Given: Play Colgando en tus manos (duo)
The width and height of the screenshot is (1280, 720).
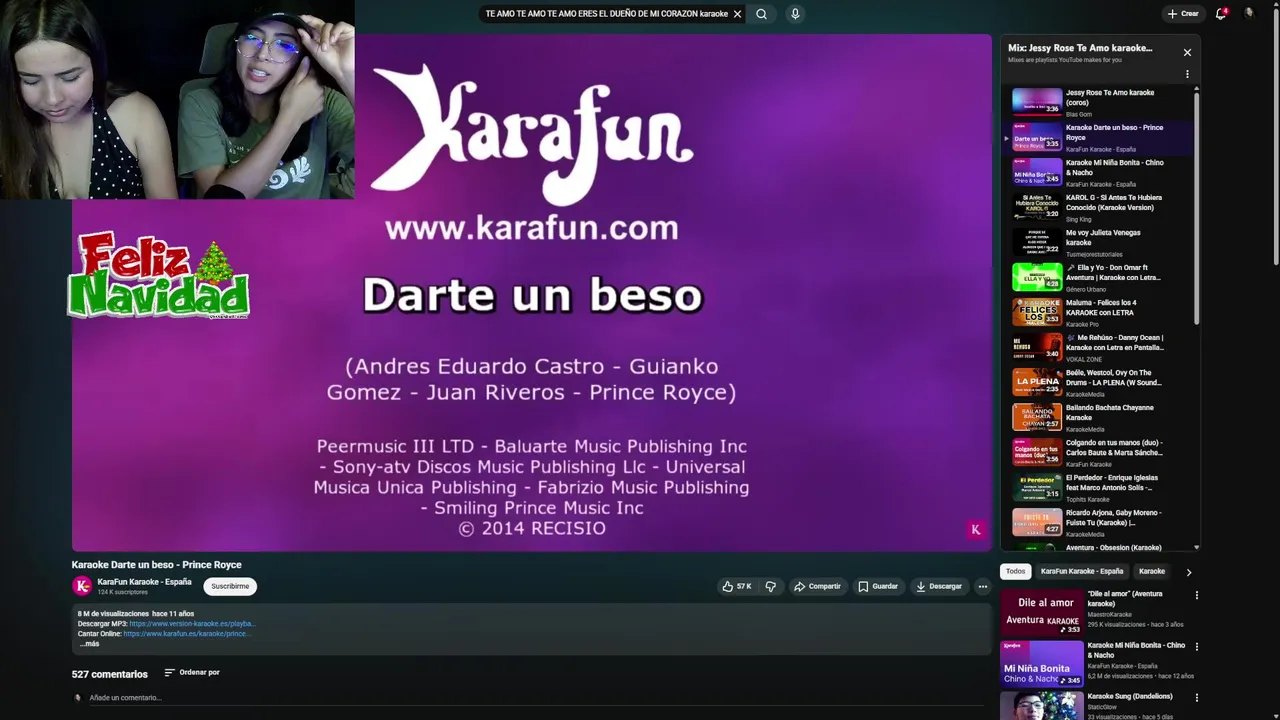Looking at the screenshot, I should click(x=1098, y=453).
